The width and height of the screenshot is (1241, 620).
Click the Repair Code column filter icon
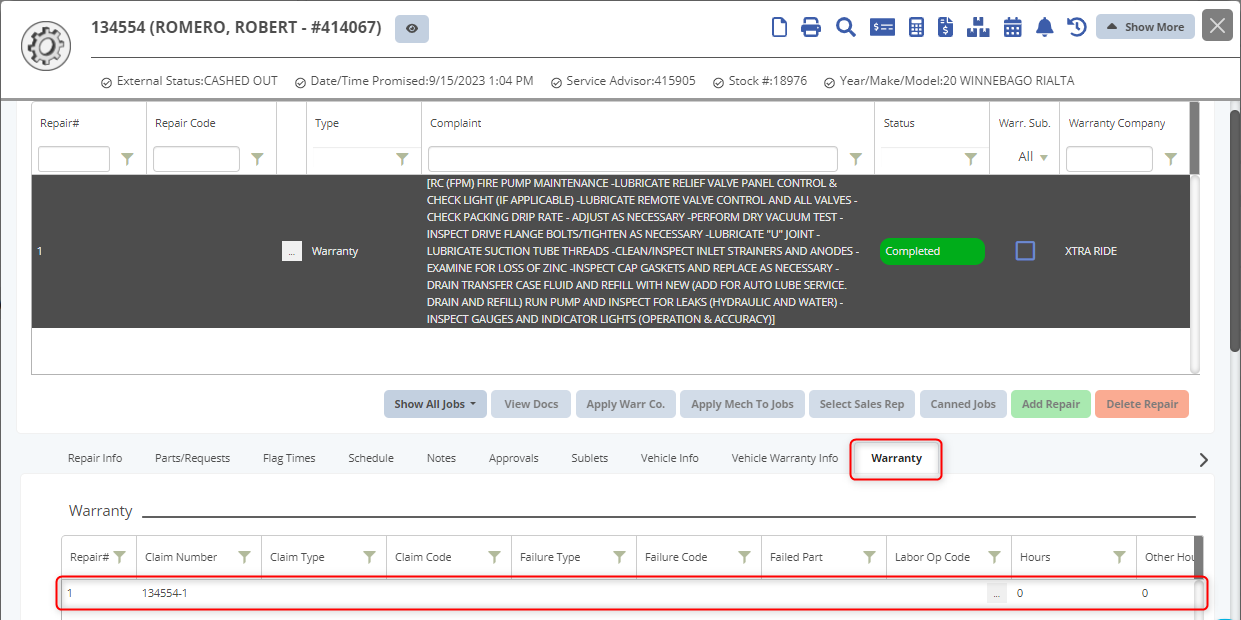[x=257, y=159]
